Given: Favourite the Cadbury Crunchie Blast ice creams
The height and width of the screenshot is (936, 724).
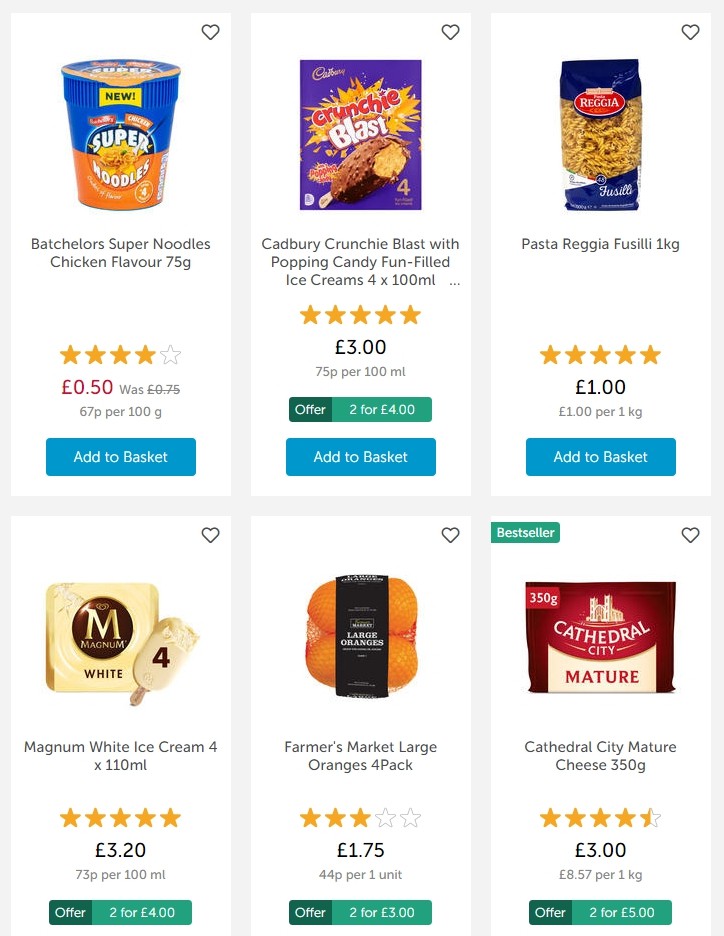Looking at the screenshot, I should tap(450, 32).
